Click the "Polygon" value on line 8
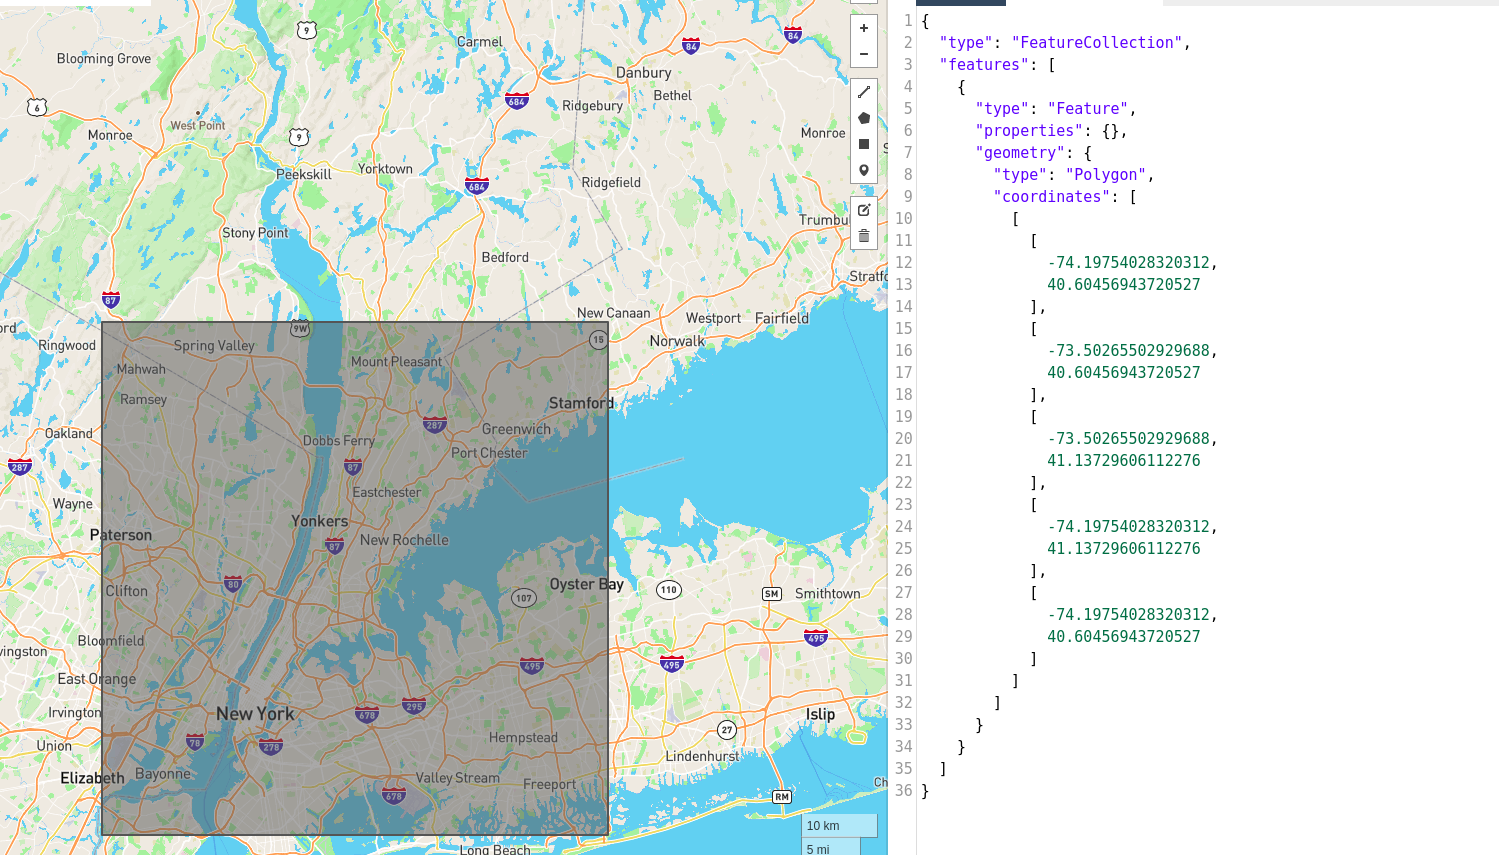Viewport: 1499px width, 855px height. [1106, 175]
